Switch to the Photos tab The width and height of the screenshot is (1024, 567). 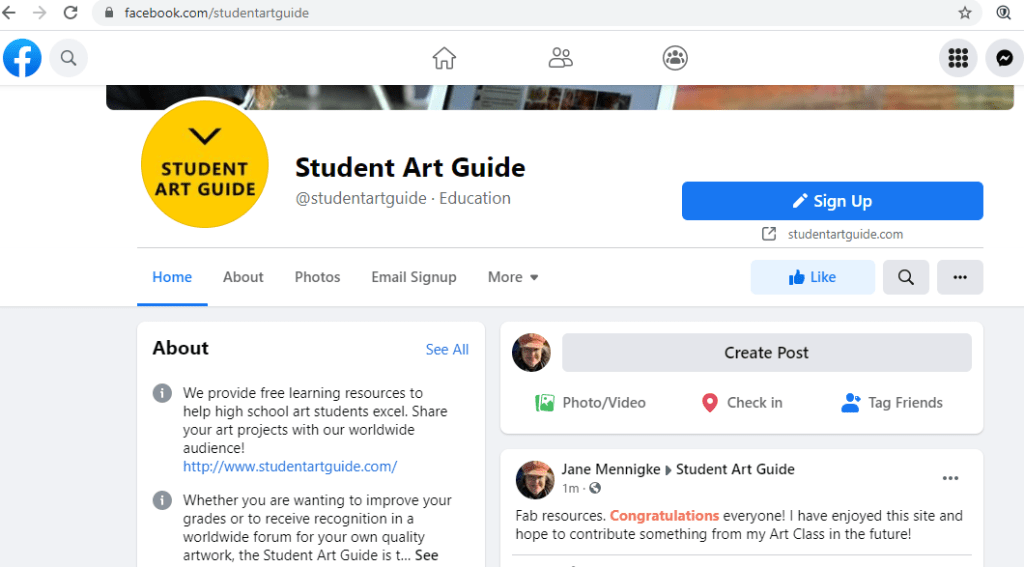tap(317, 277)
